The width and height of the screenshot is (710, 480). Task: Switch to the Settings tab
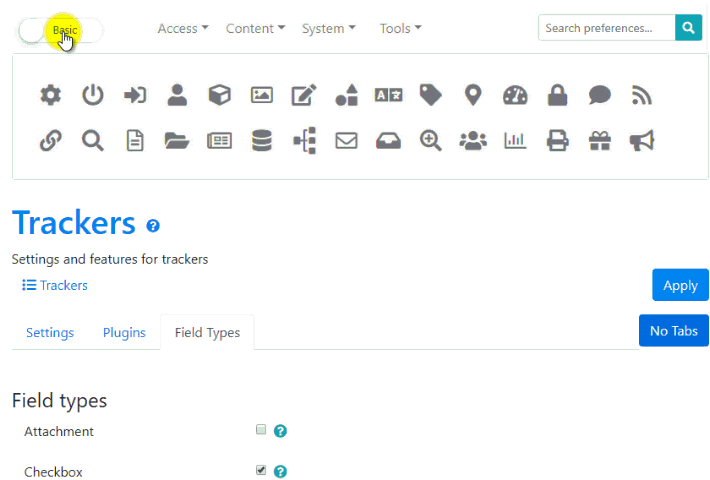(50, 333)
